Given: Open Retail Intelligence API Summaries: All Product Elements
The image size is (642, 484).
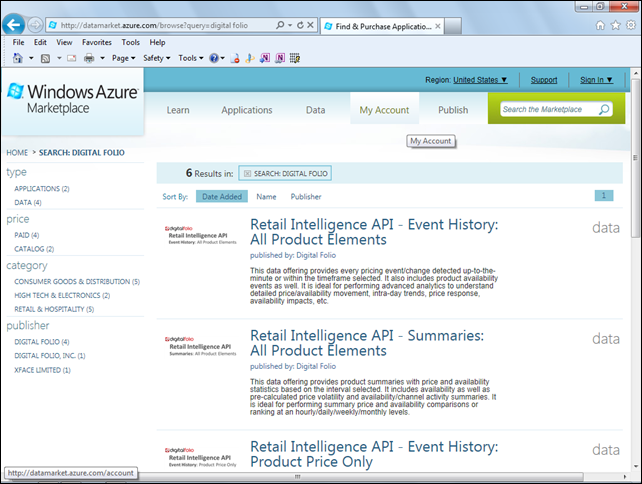Looking at the screenshot, I should [x=367, y=343].
